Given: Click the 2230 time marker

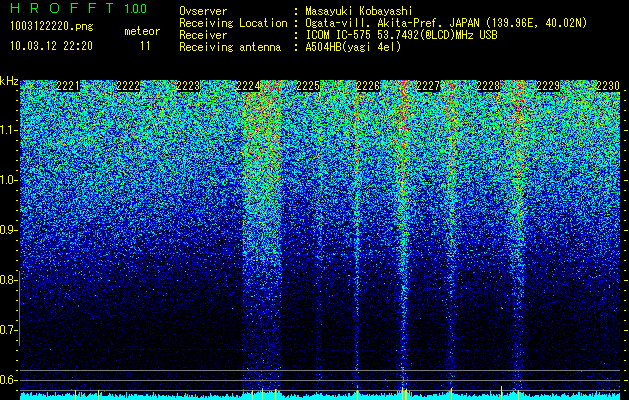Looking at the screenshot, I should tap(608, 86).
